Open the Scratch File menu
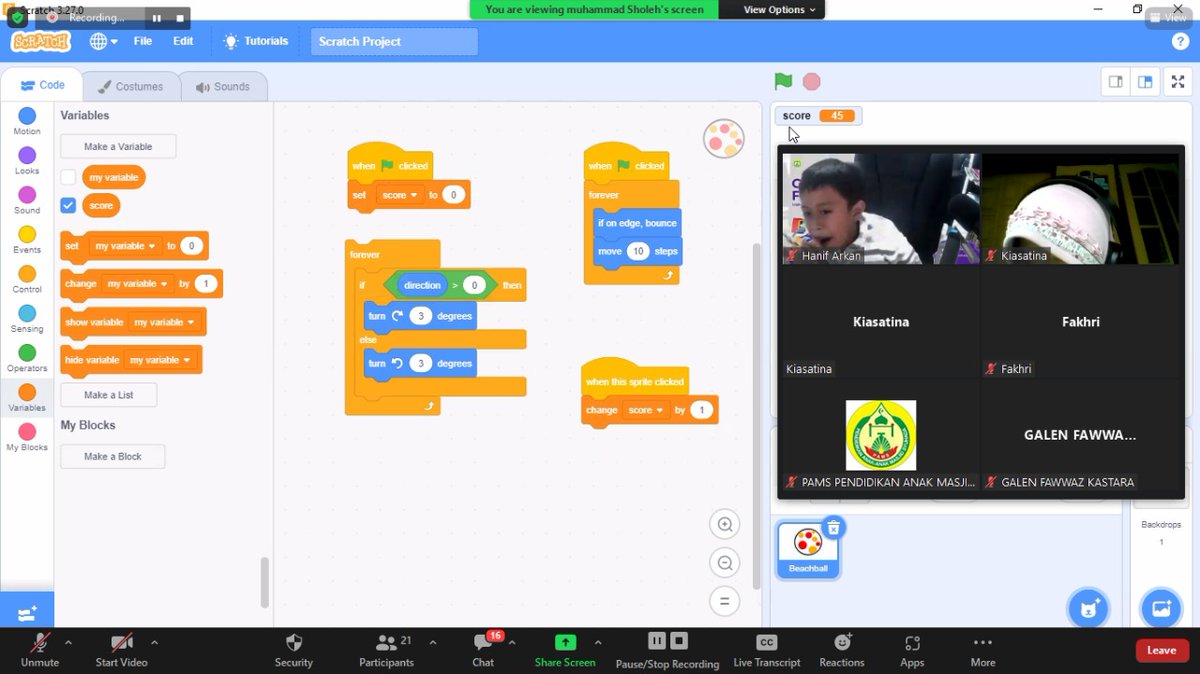 tap(143, 42)
